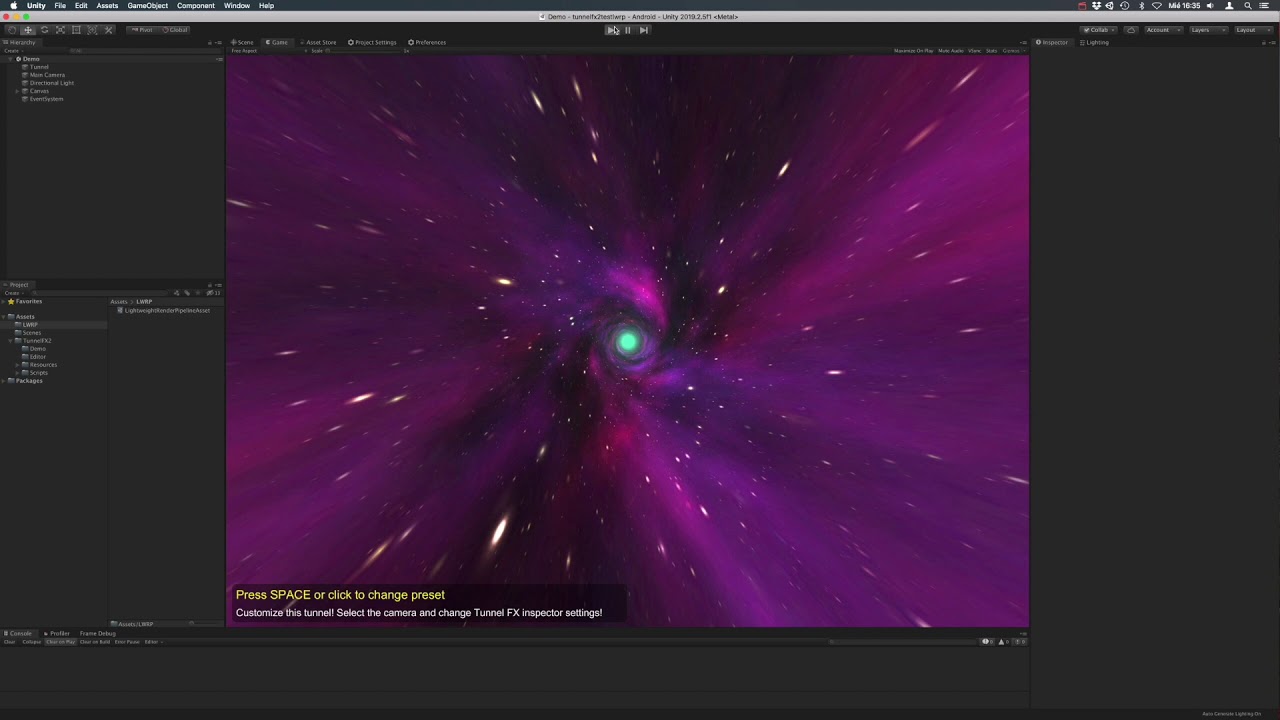1280x720 pixels.
Task: Open the Collab dropdown
Action: pos(1099,30)
